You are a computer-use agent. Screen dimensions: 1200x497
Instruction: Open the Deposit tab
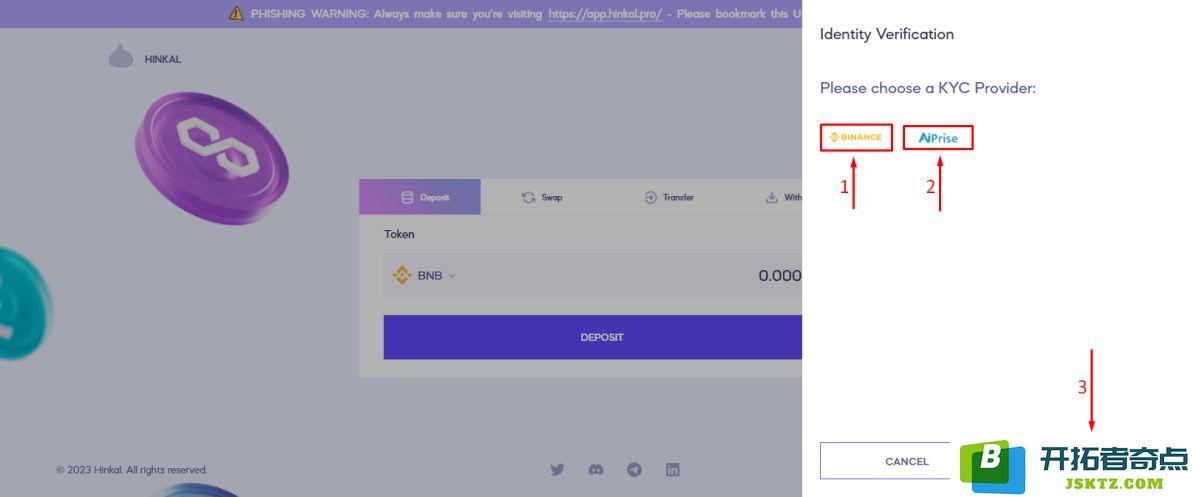coord(420,197)
